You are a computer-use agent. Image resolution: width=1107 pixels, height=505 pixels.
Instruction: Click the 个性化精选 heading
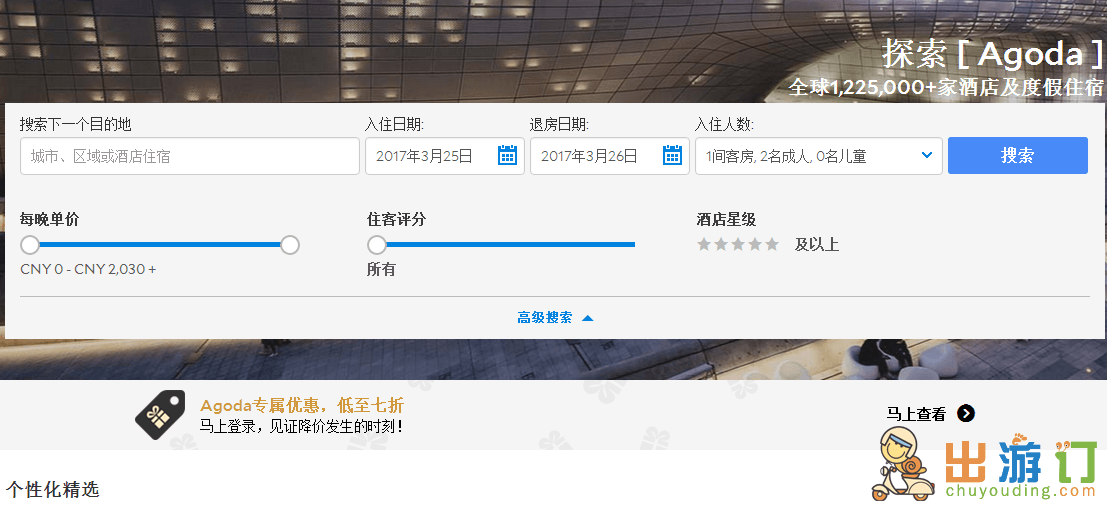pos(53,489)
